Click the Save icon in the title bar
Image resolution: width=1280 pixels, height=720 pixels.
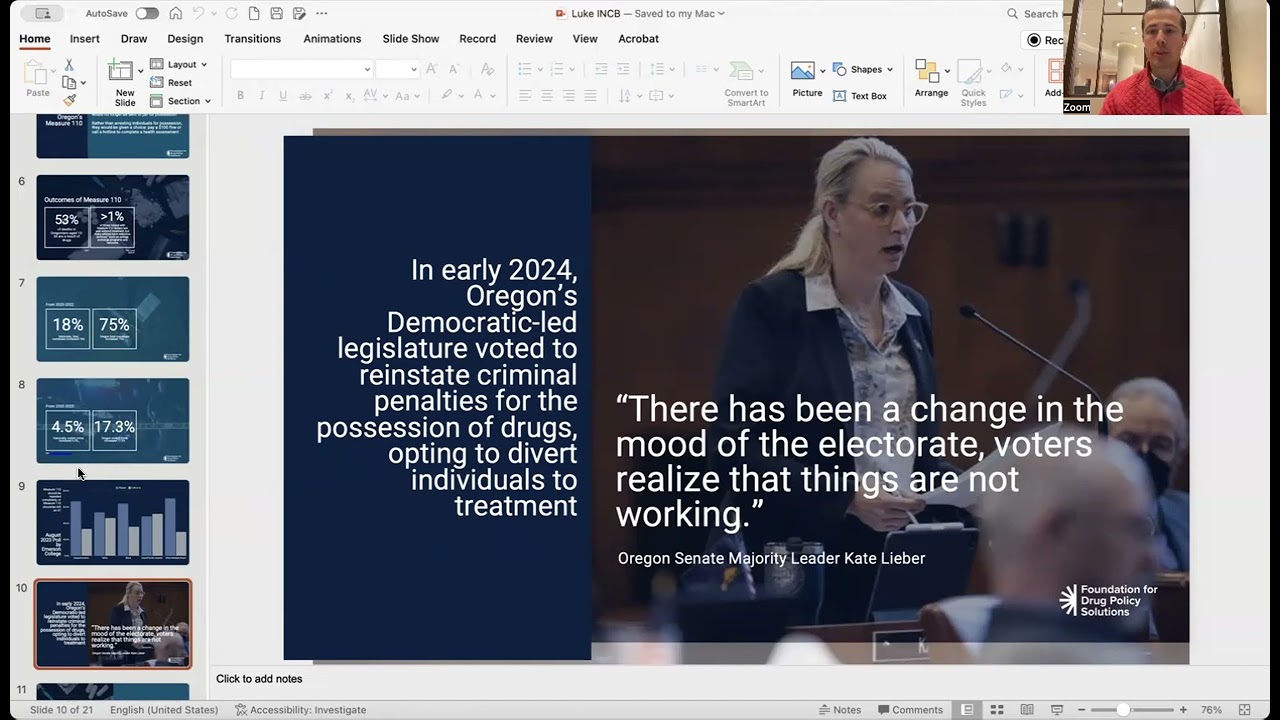click(x=277, y=14)
